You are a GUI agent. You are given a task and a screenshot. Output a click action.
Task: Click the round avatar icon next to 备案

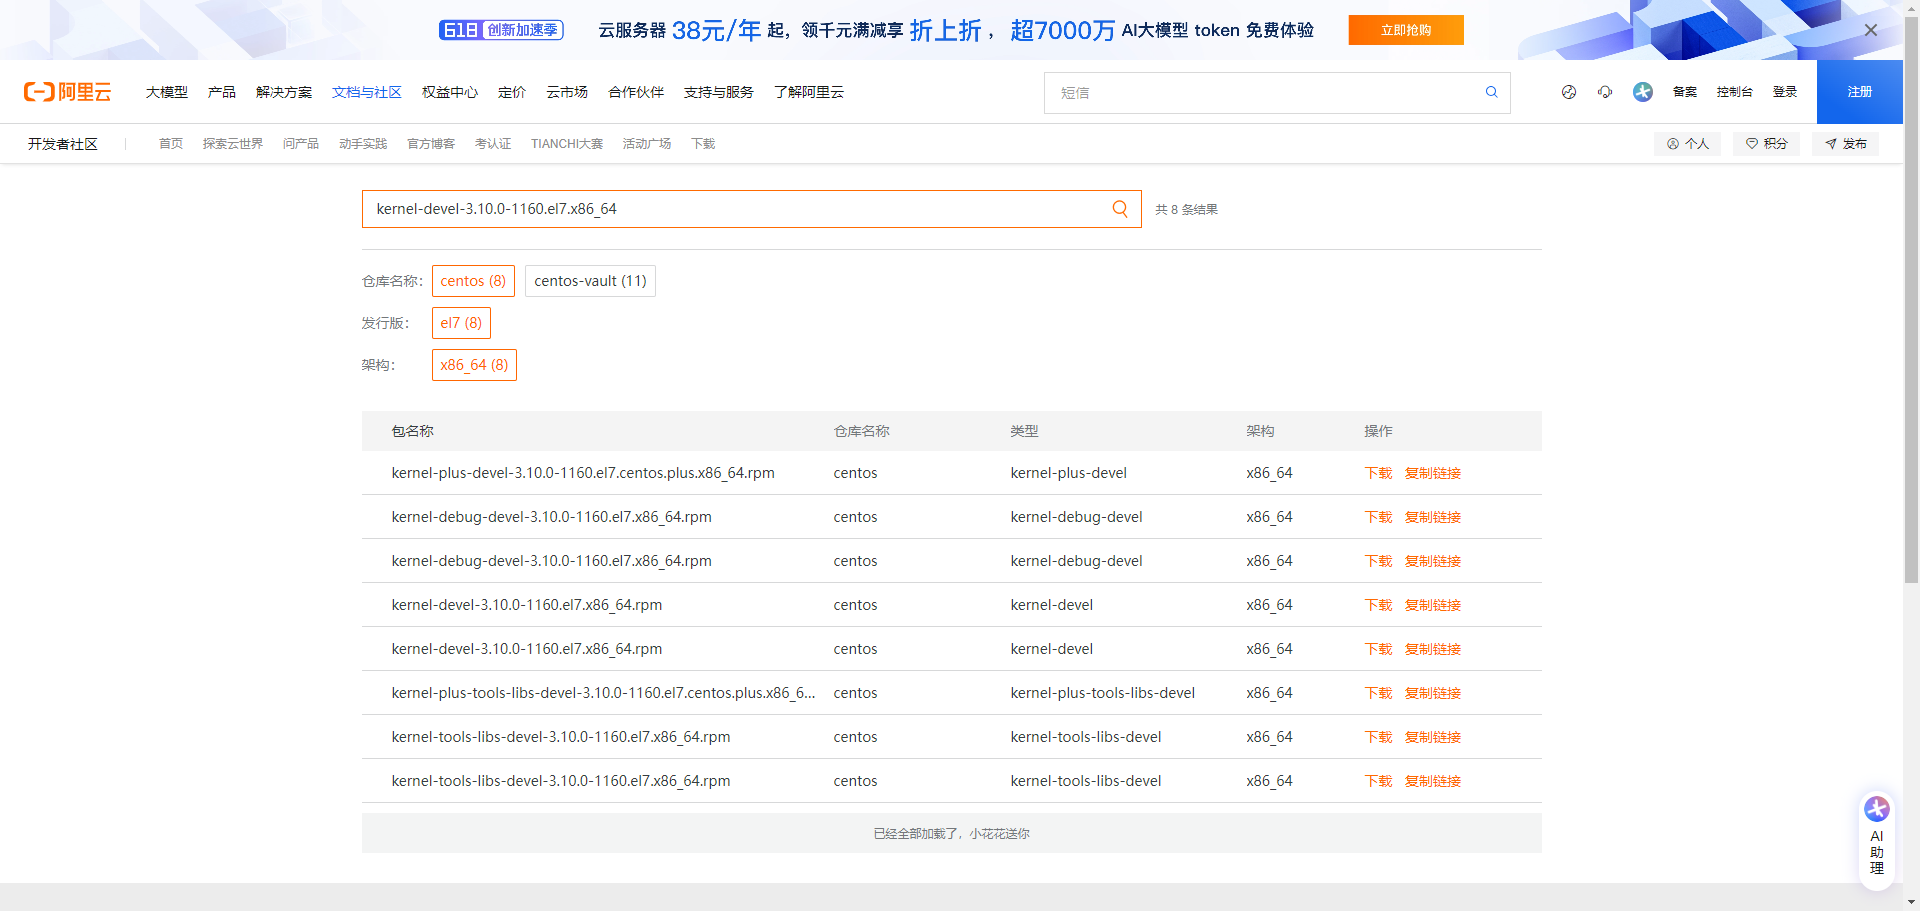coord(1643,92)
